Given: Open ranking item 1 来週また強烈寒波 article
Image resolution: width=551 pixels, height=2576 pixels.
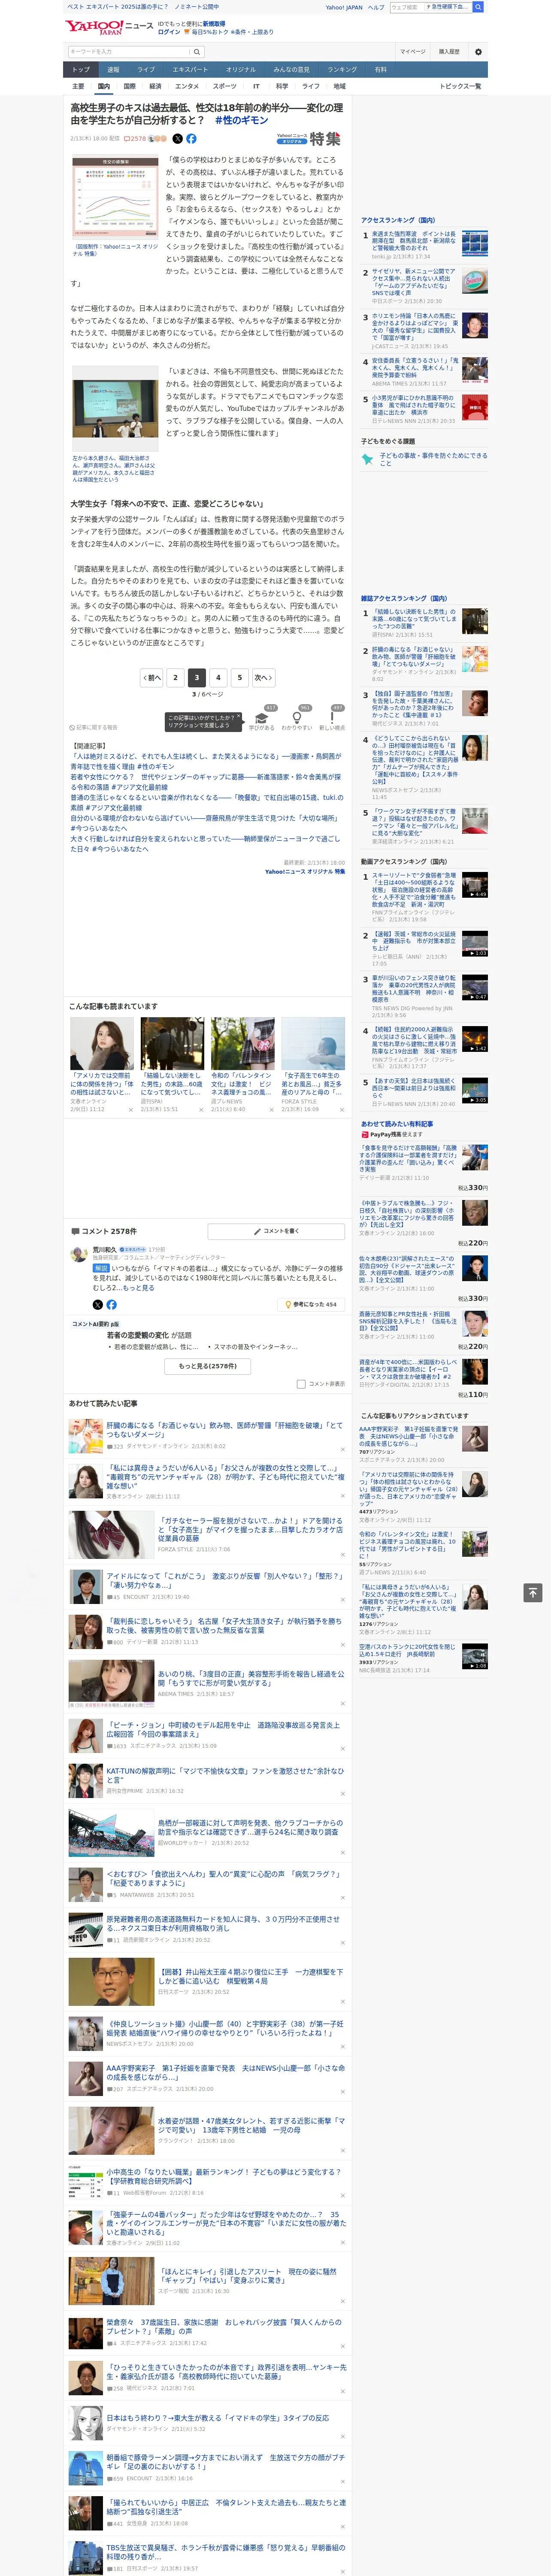Looking at the screenshot, I should coord(414,241).
